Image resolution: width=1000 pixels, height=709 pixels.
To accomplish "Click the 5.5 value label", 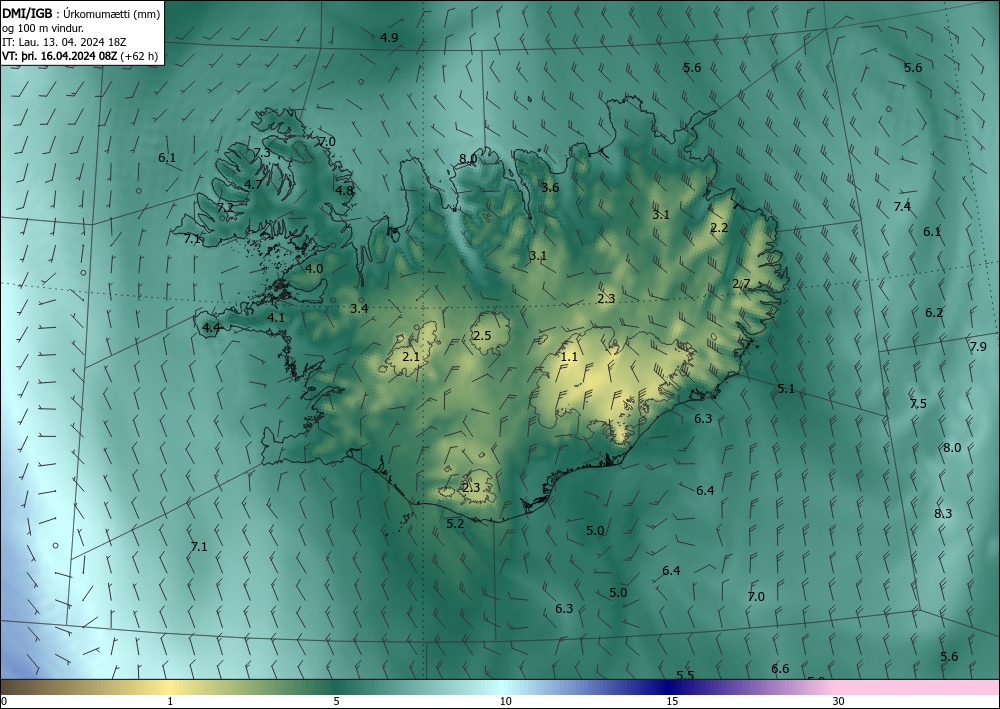I will [x=686, y=675].
